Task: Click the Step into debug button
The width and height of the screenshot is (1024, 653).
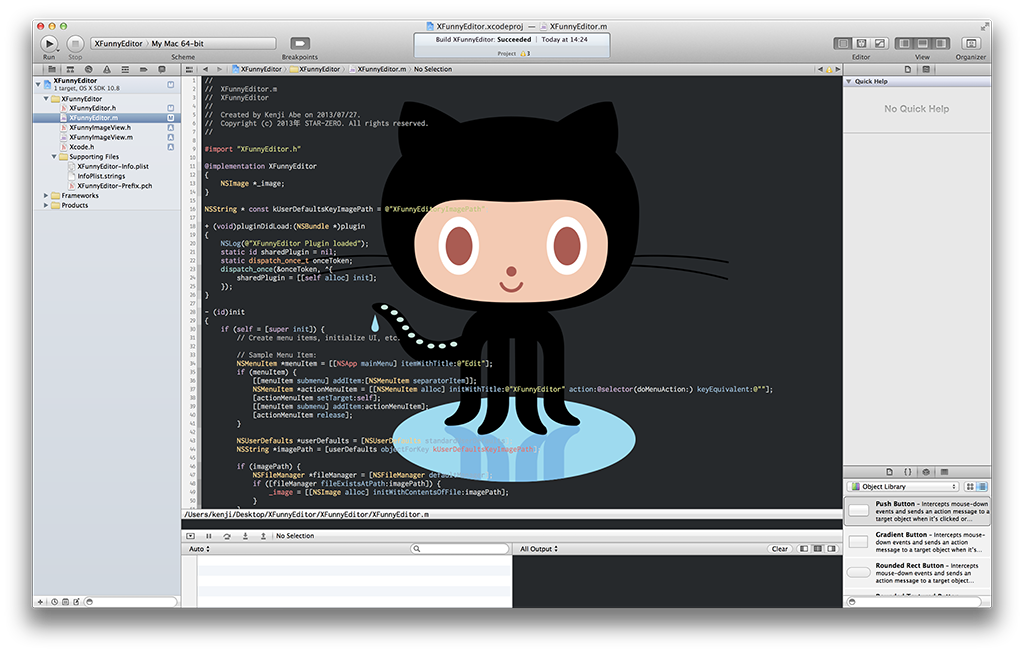Action: tap(246, 536)
